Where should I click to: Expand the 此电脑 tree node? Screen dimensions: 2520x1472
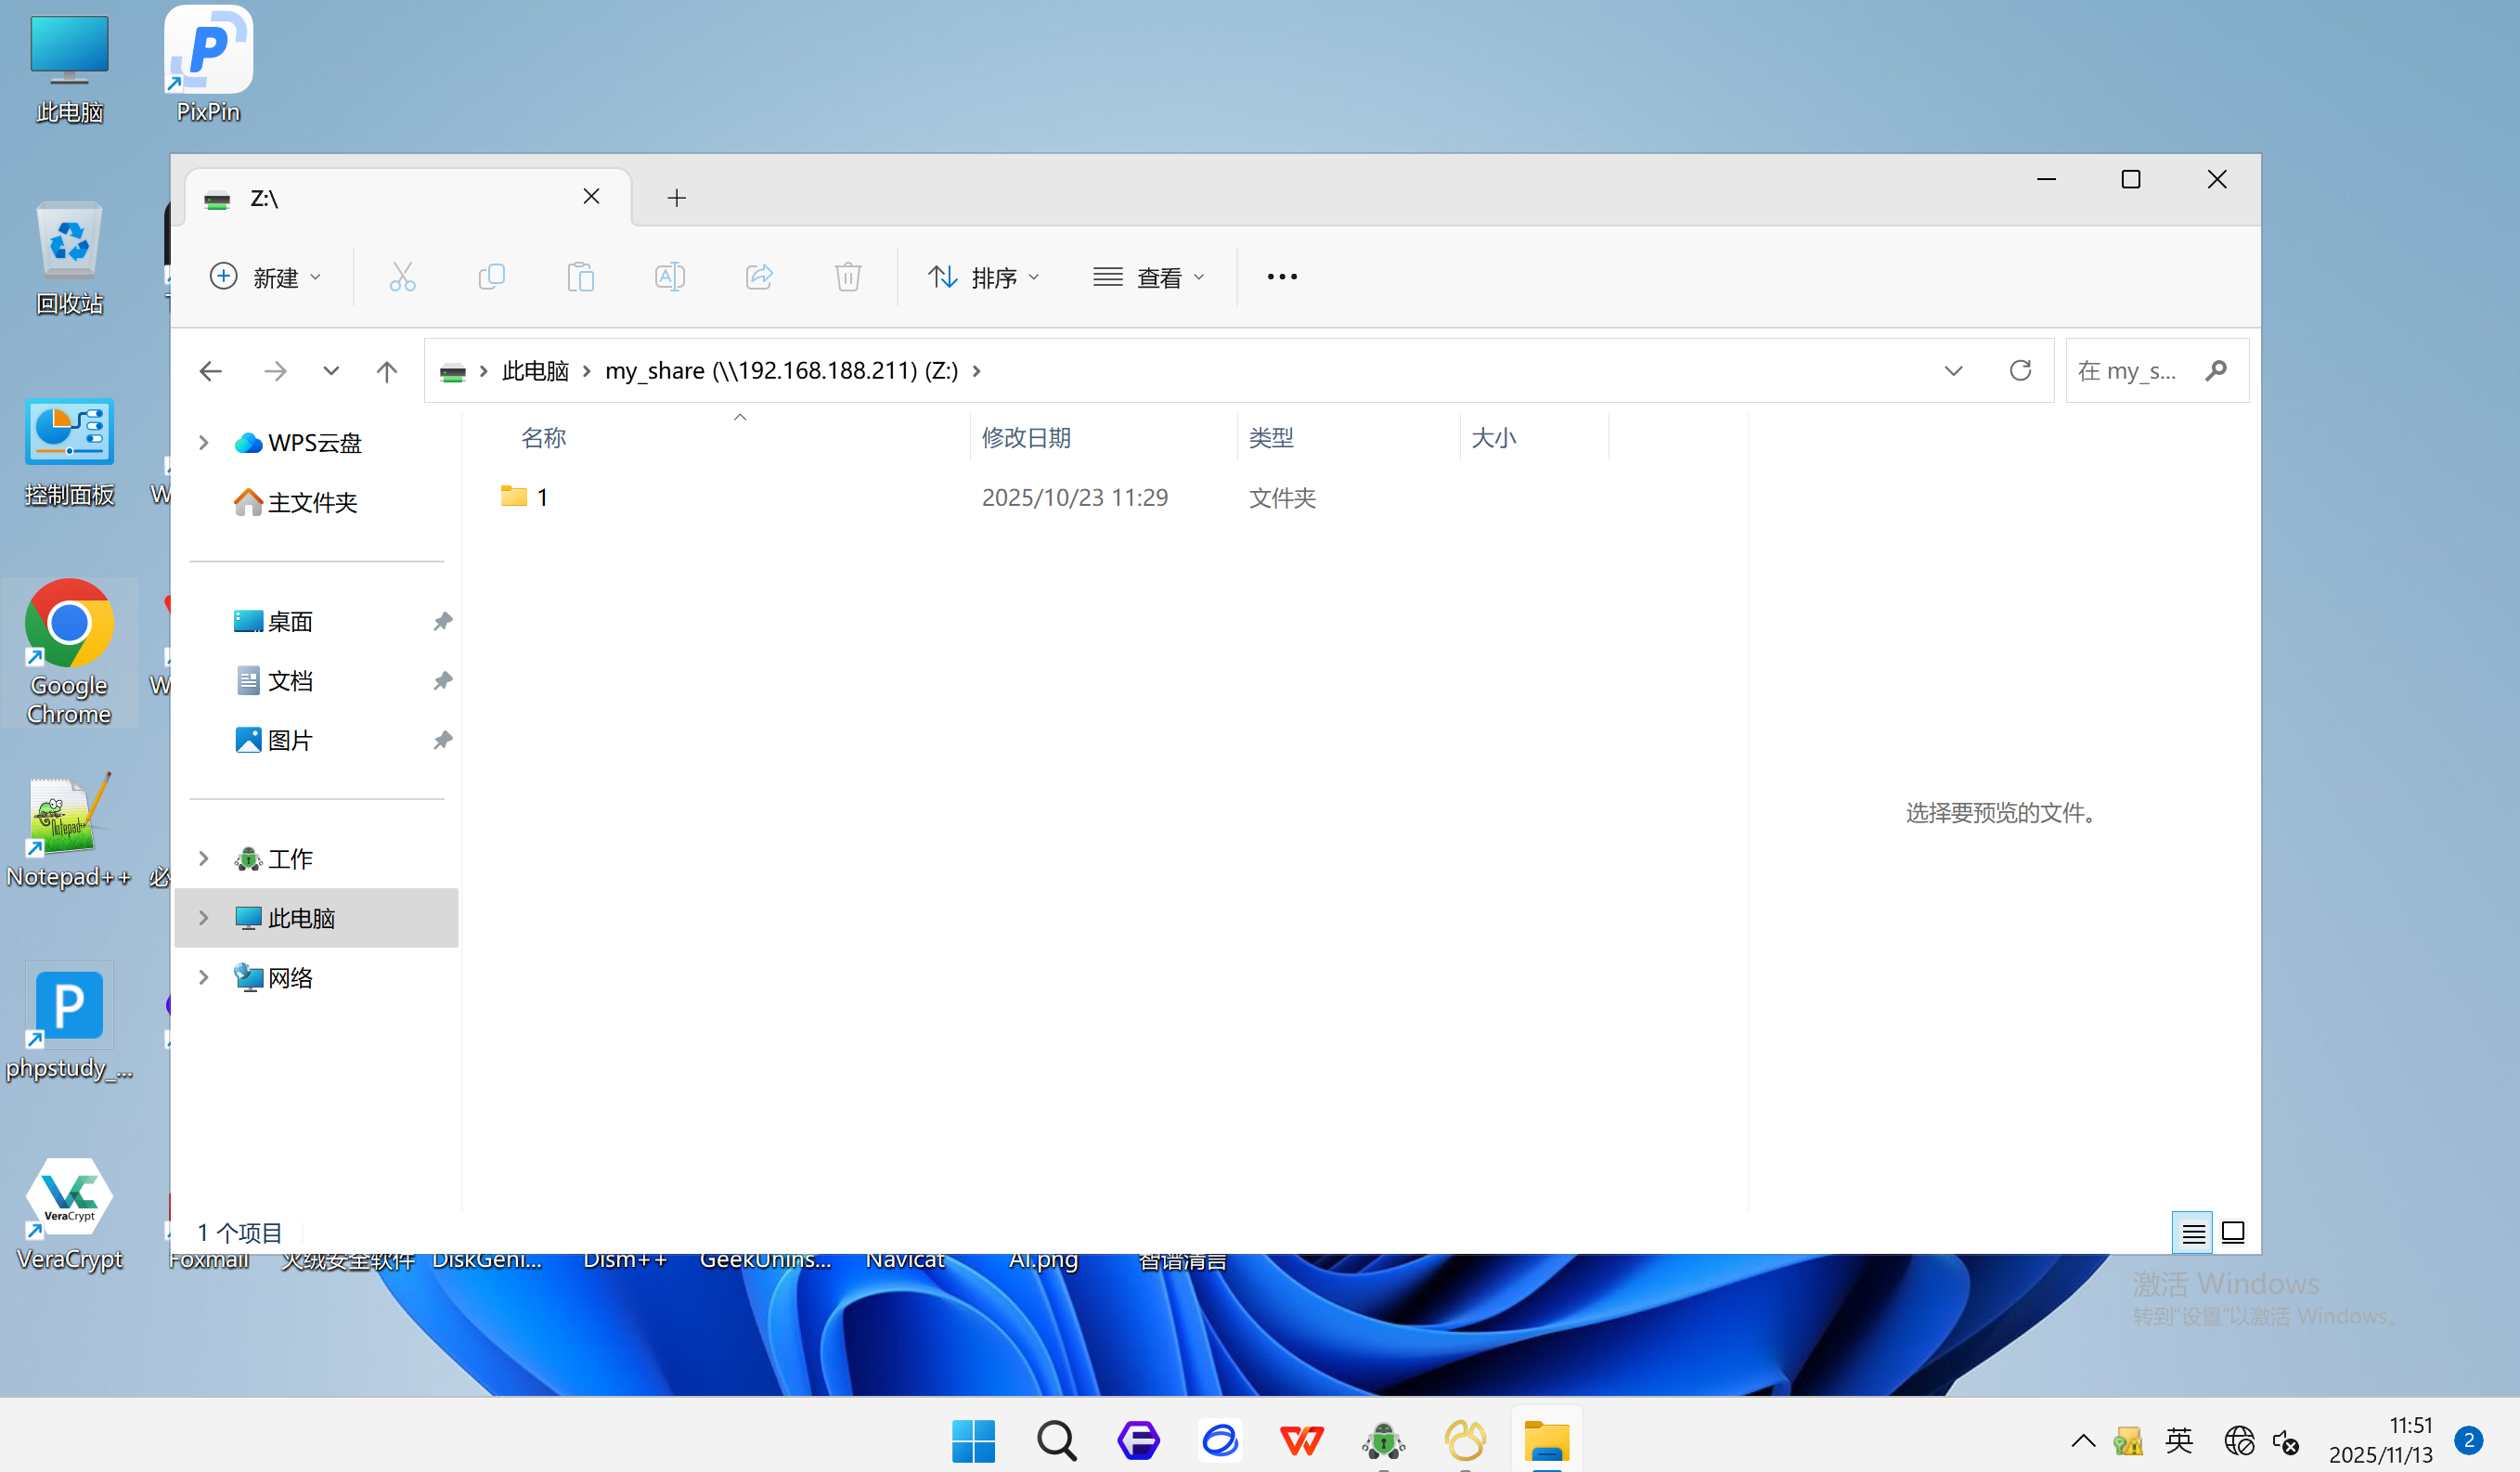[204, 918]
